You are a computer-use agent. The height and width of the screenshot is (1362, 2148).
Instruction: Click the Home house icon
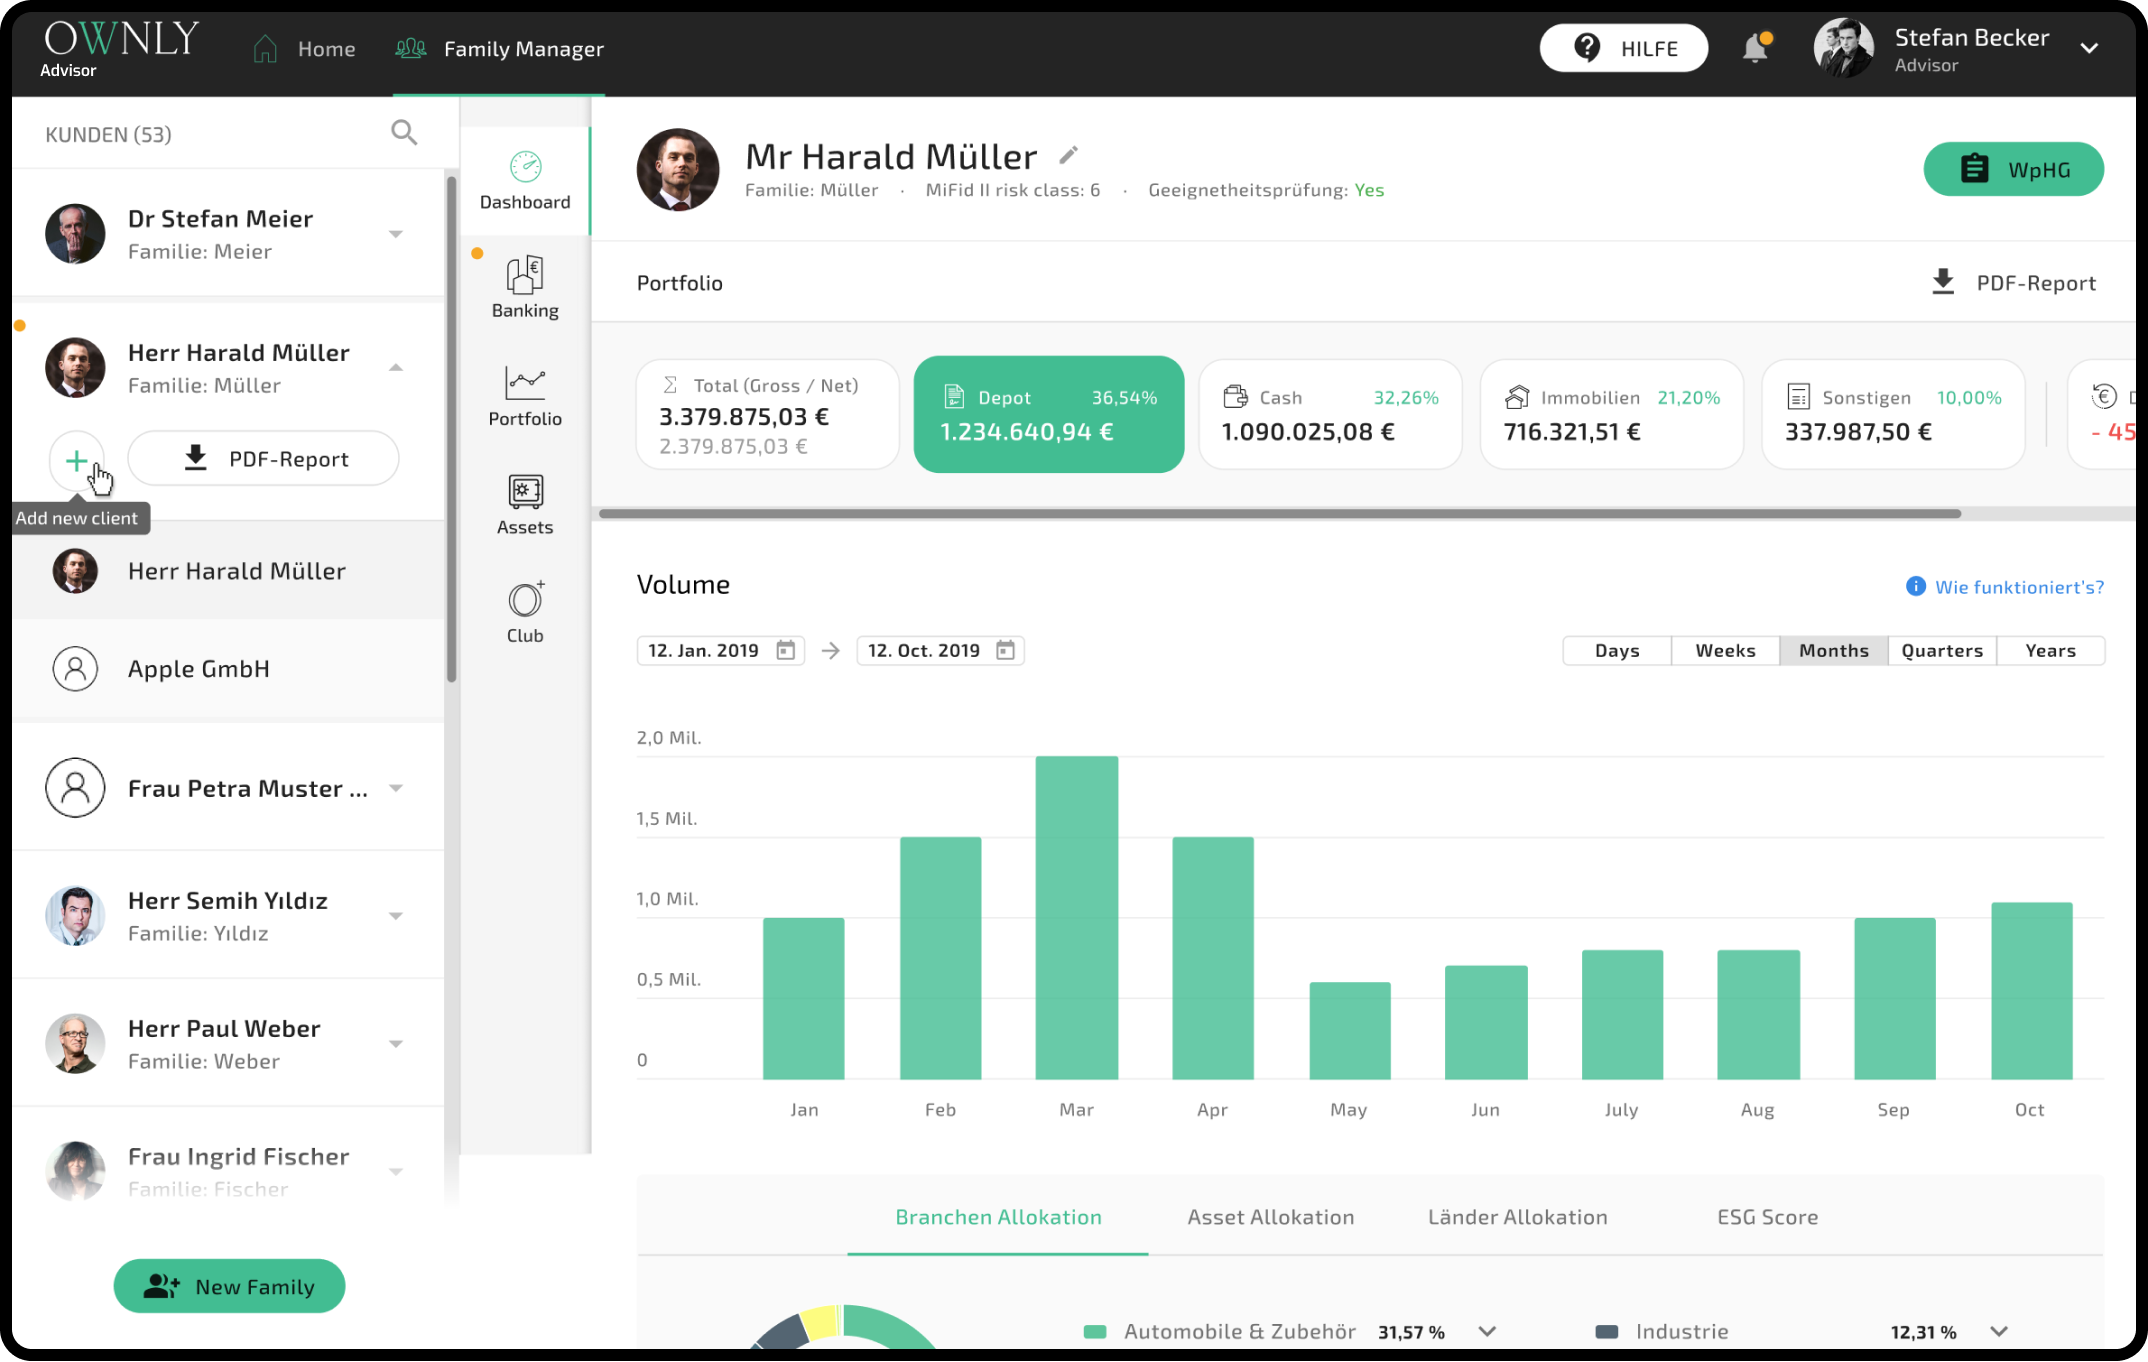pyautogui.click(x=265, y=49)
